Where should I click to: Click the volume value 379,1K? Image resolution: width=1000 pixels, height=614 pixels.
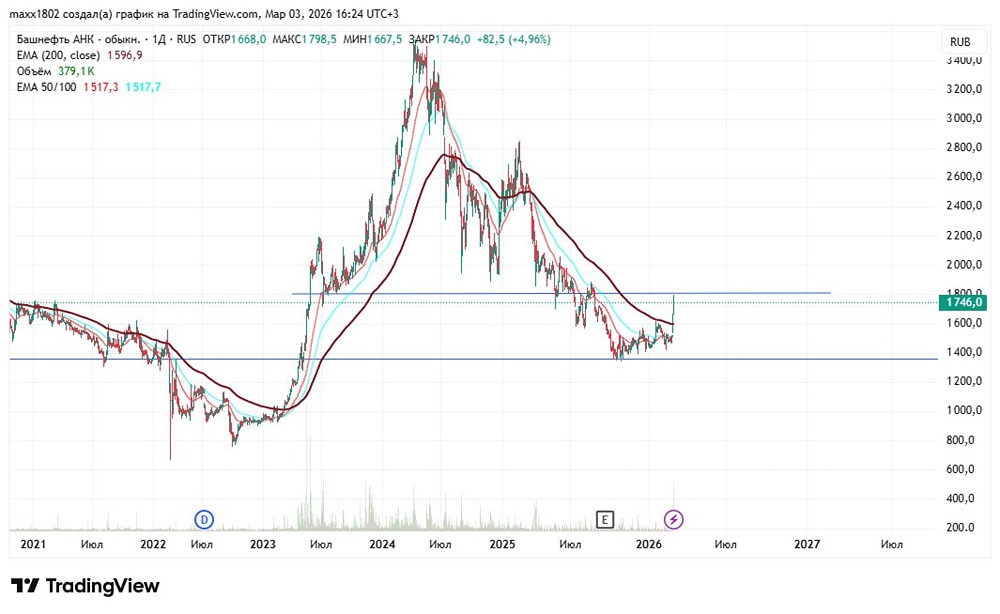(77, 71)
